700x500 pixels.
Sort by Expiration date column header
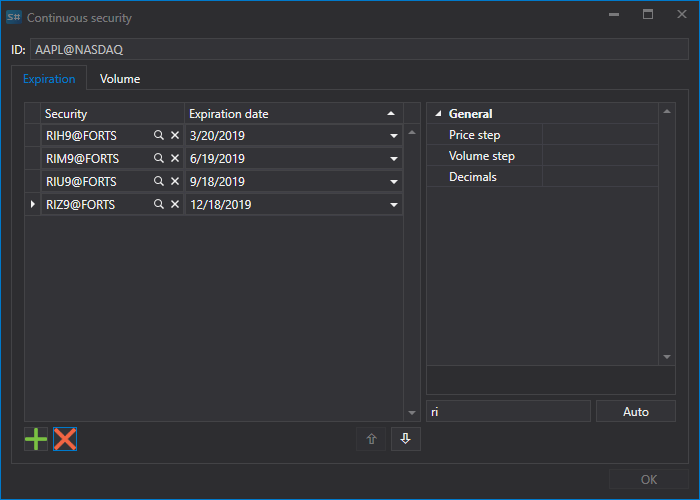coord(294,114)
